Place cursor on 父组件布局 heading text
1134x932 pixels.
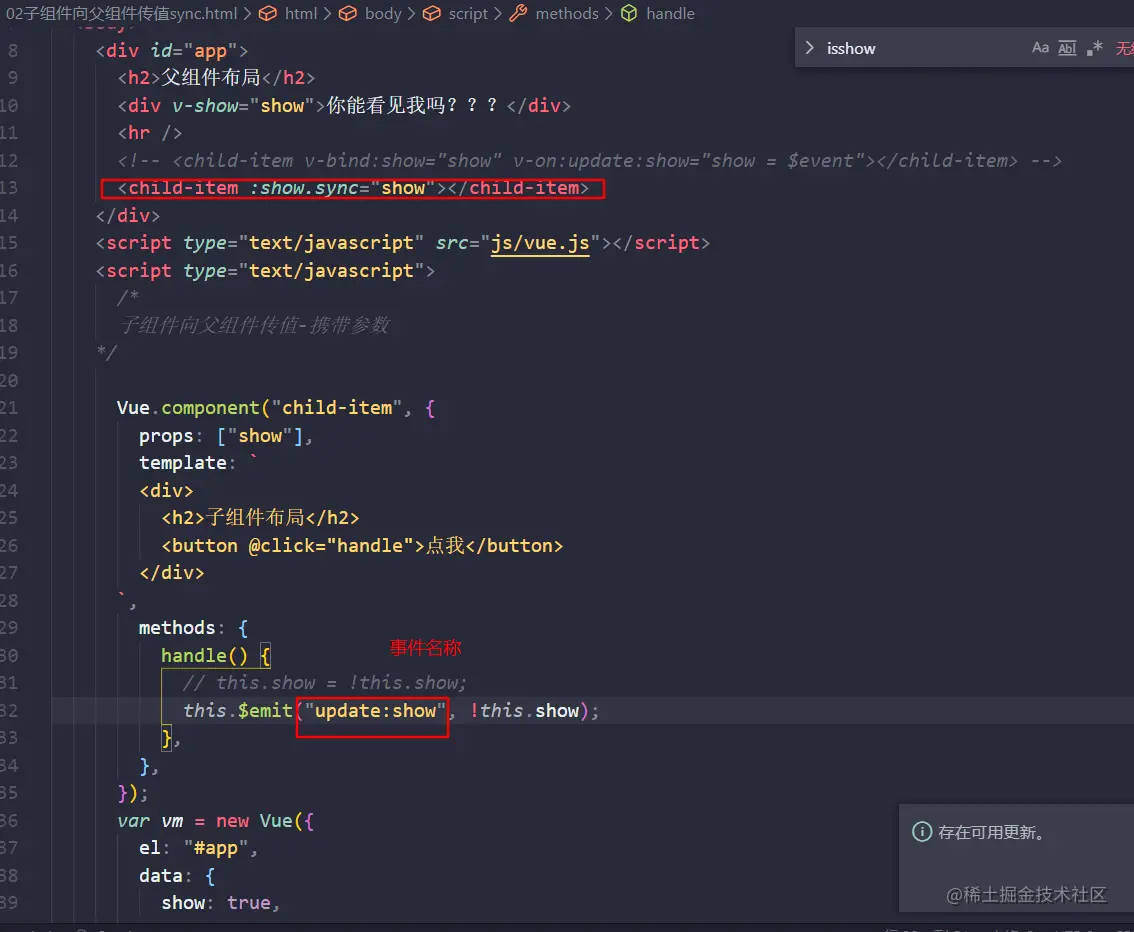point(210,77)
